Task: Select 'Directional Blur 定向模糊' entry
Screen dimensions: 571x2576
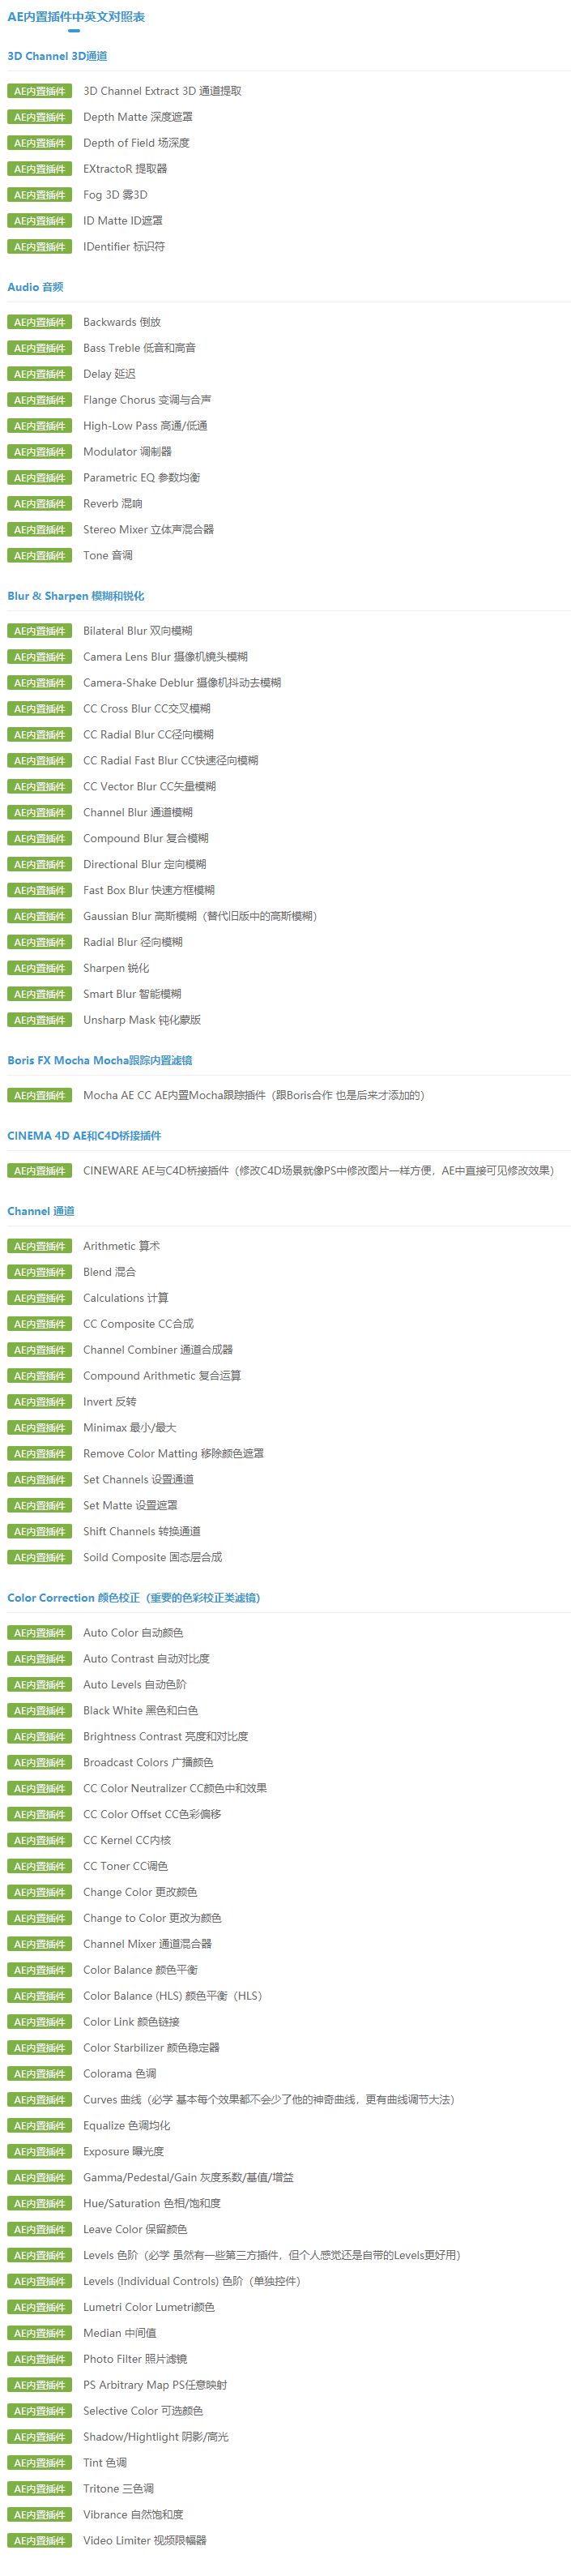Action: tap(145, 865)
